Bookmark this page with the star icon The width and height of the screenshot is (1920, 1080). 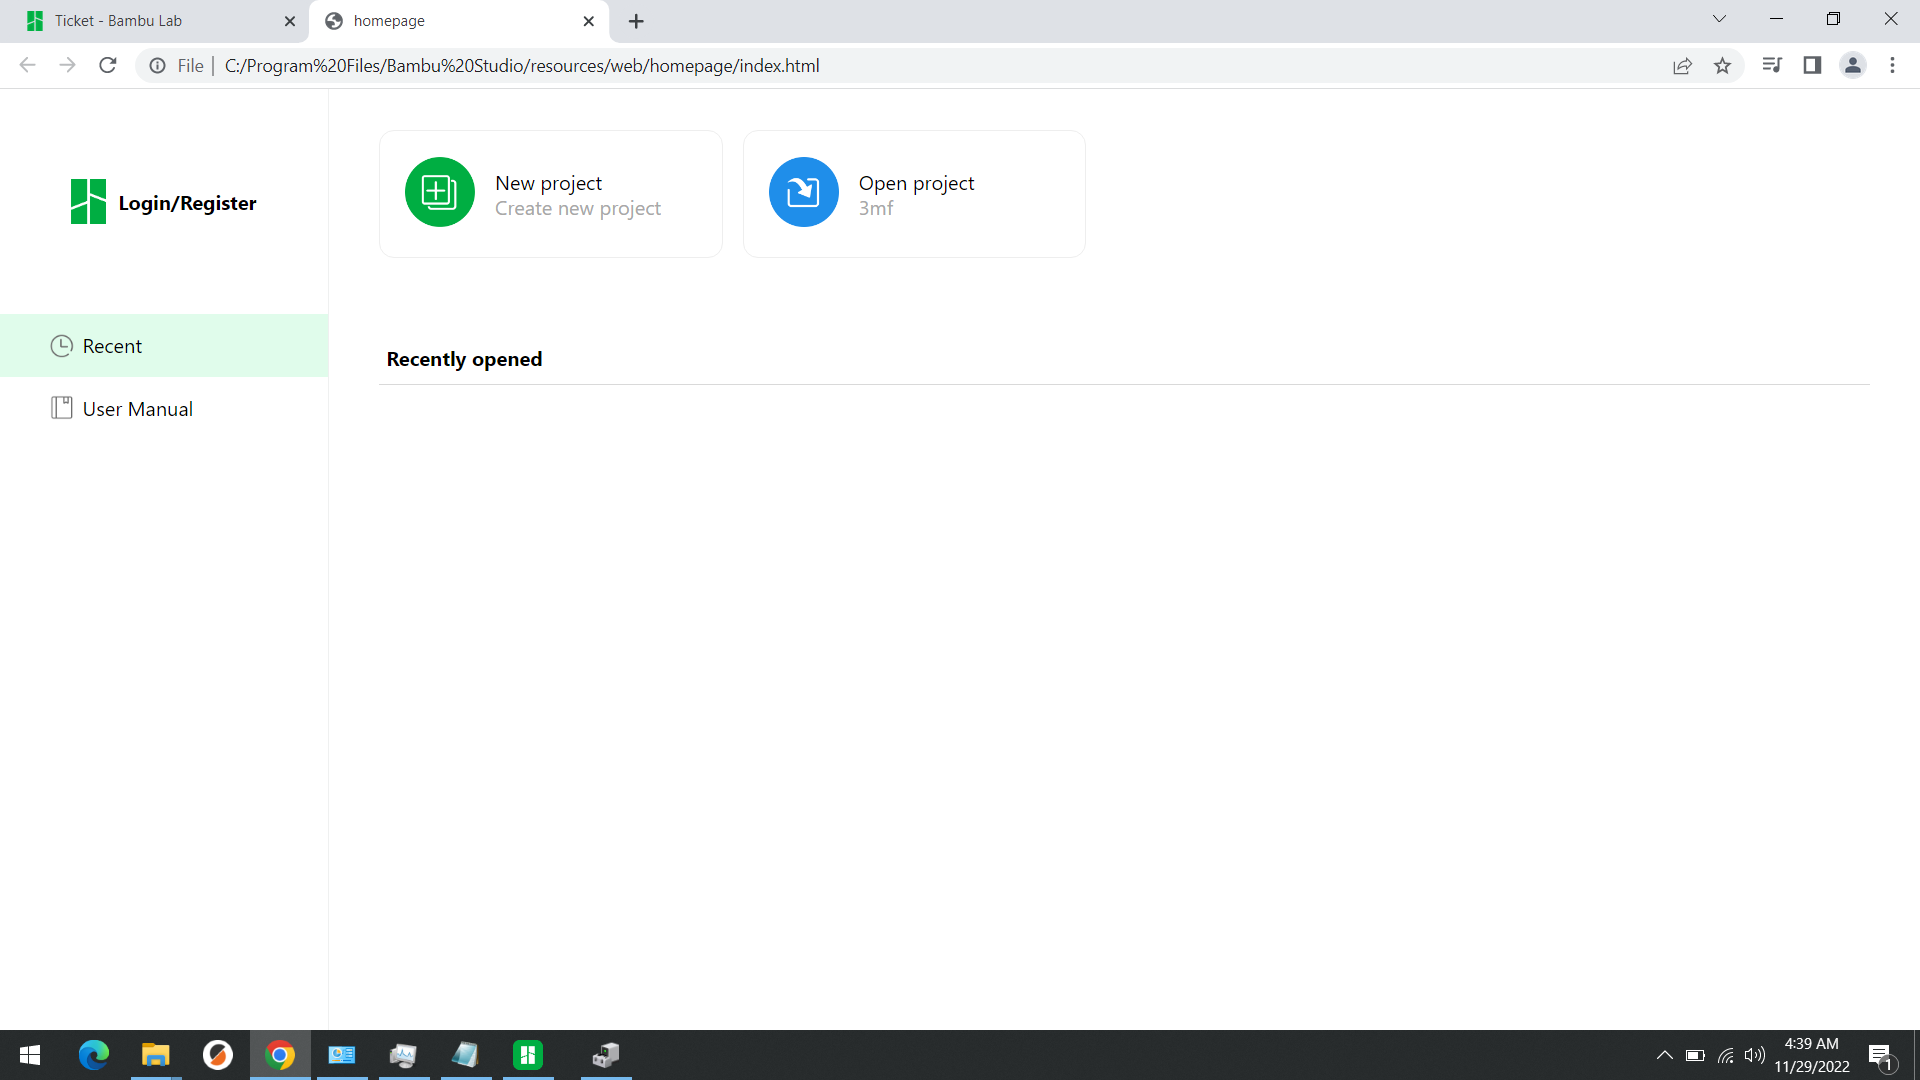[1722, 66]
